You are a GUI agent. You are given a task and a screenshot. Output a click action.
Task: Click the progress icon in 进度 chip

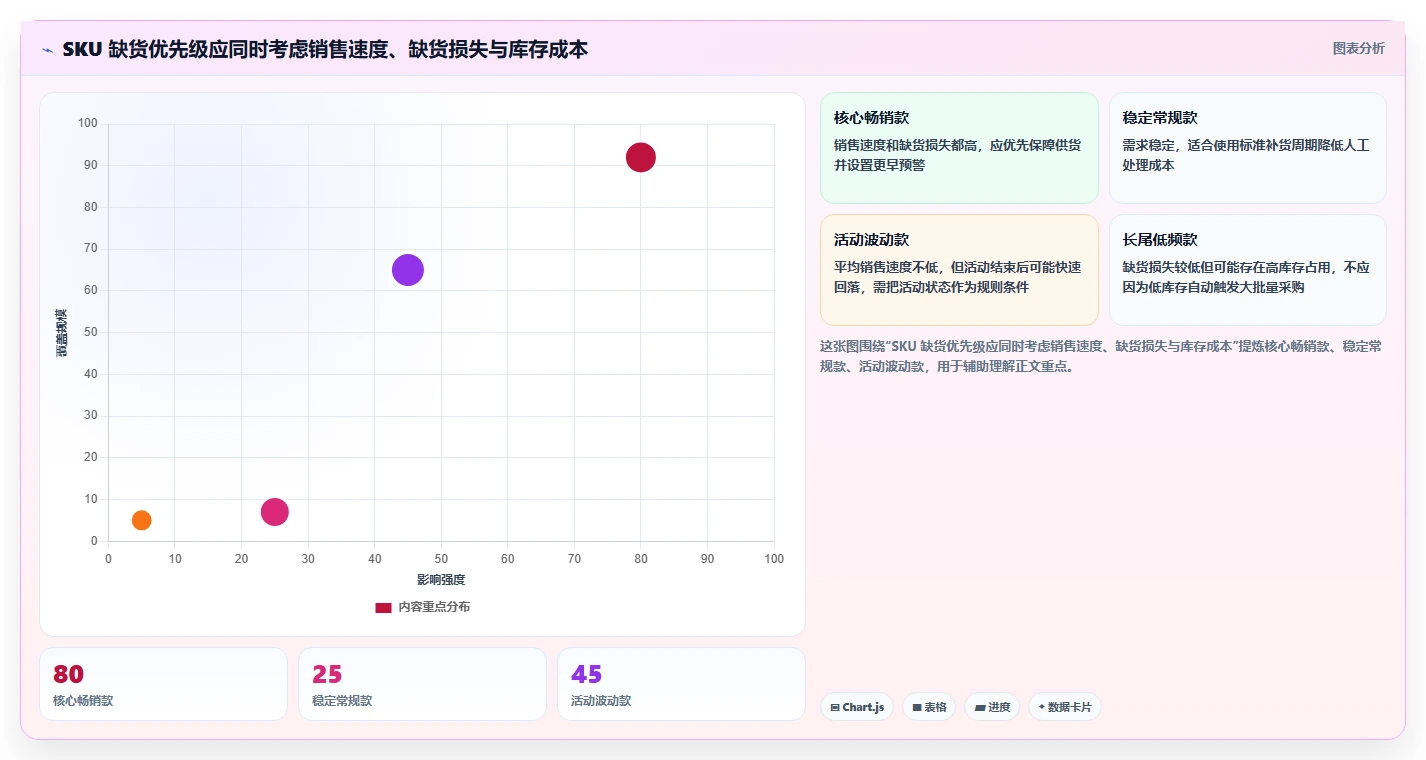pyautogui.click(x=980, y=708)
